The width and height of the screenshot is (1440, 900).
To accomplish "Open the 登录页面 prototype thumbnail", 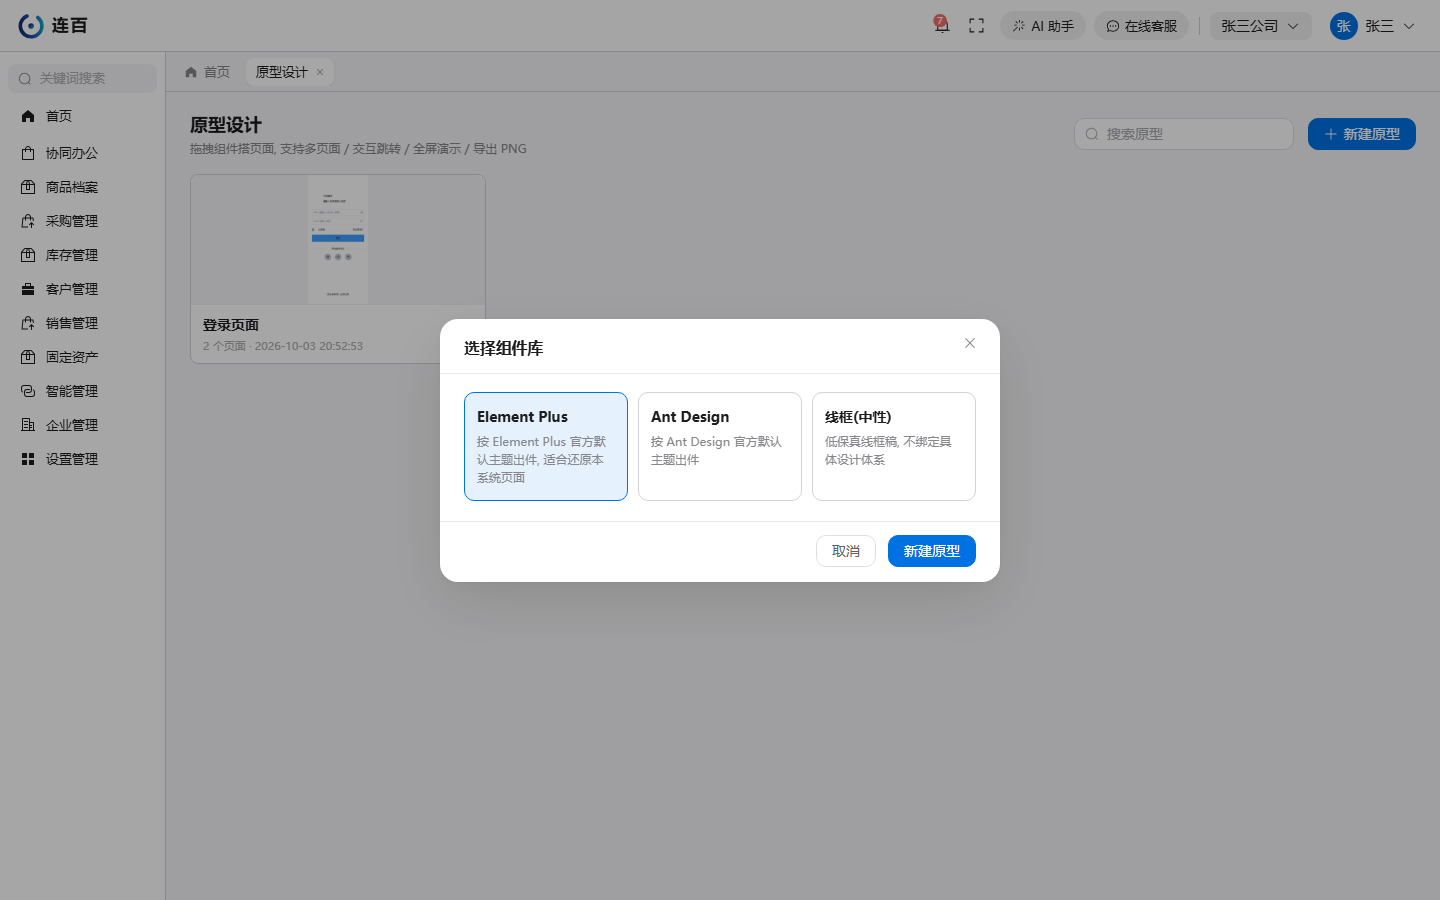I will [x=338, y=240].
